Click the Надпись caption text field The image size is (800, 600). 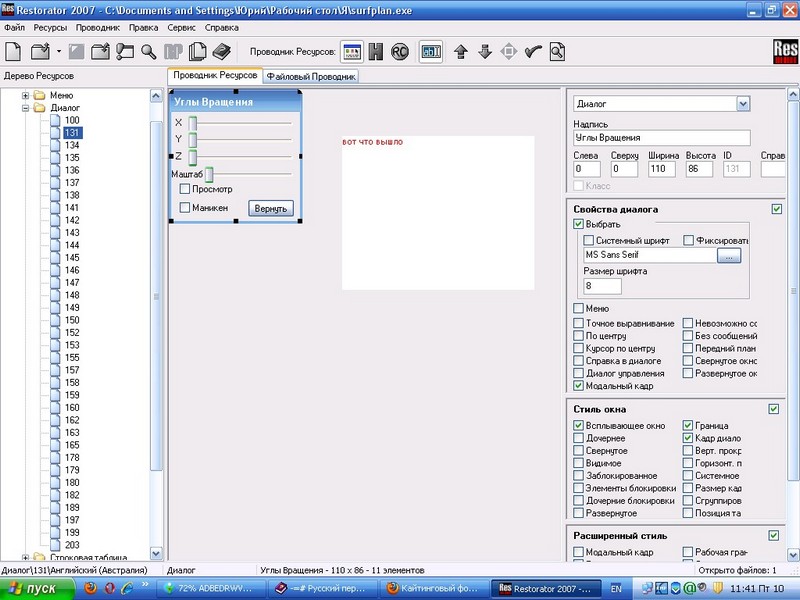click(661, 138)
